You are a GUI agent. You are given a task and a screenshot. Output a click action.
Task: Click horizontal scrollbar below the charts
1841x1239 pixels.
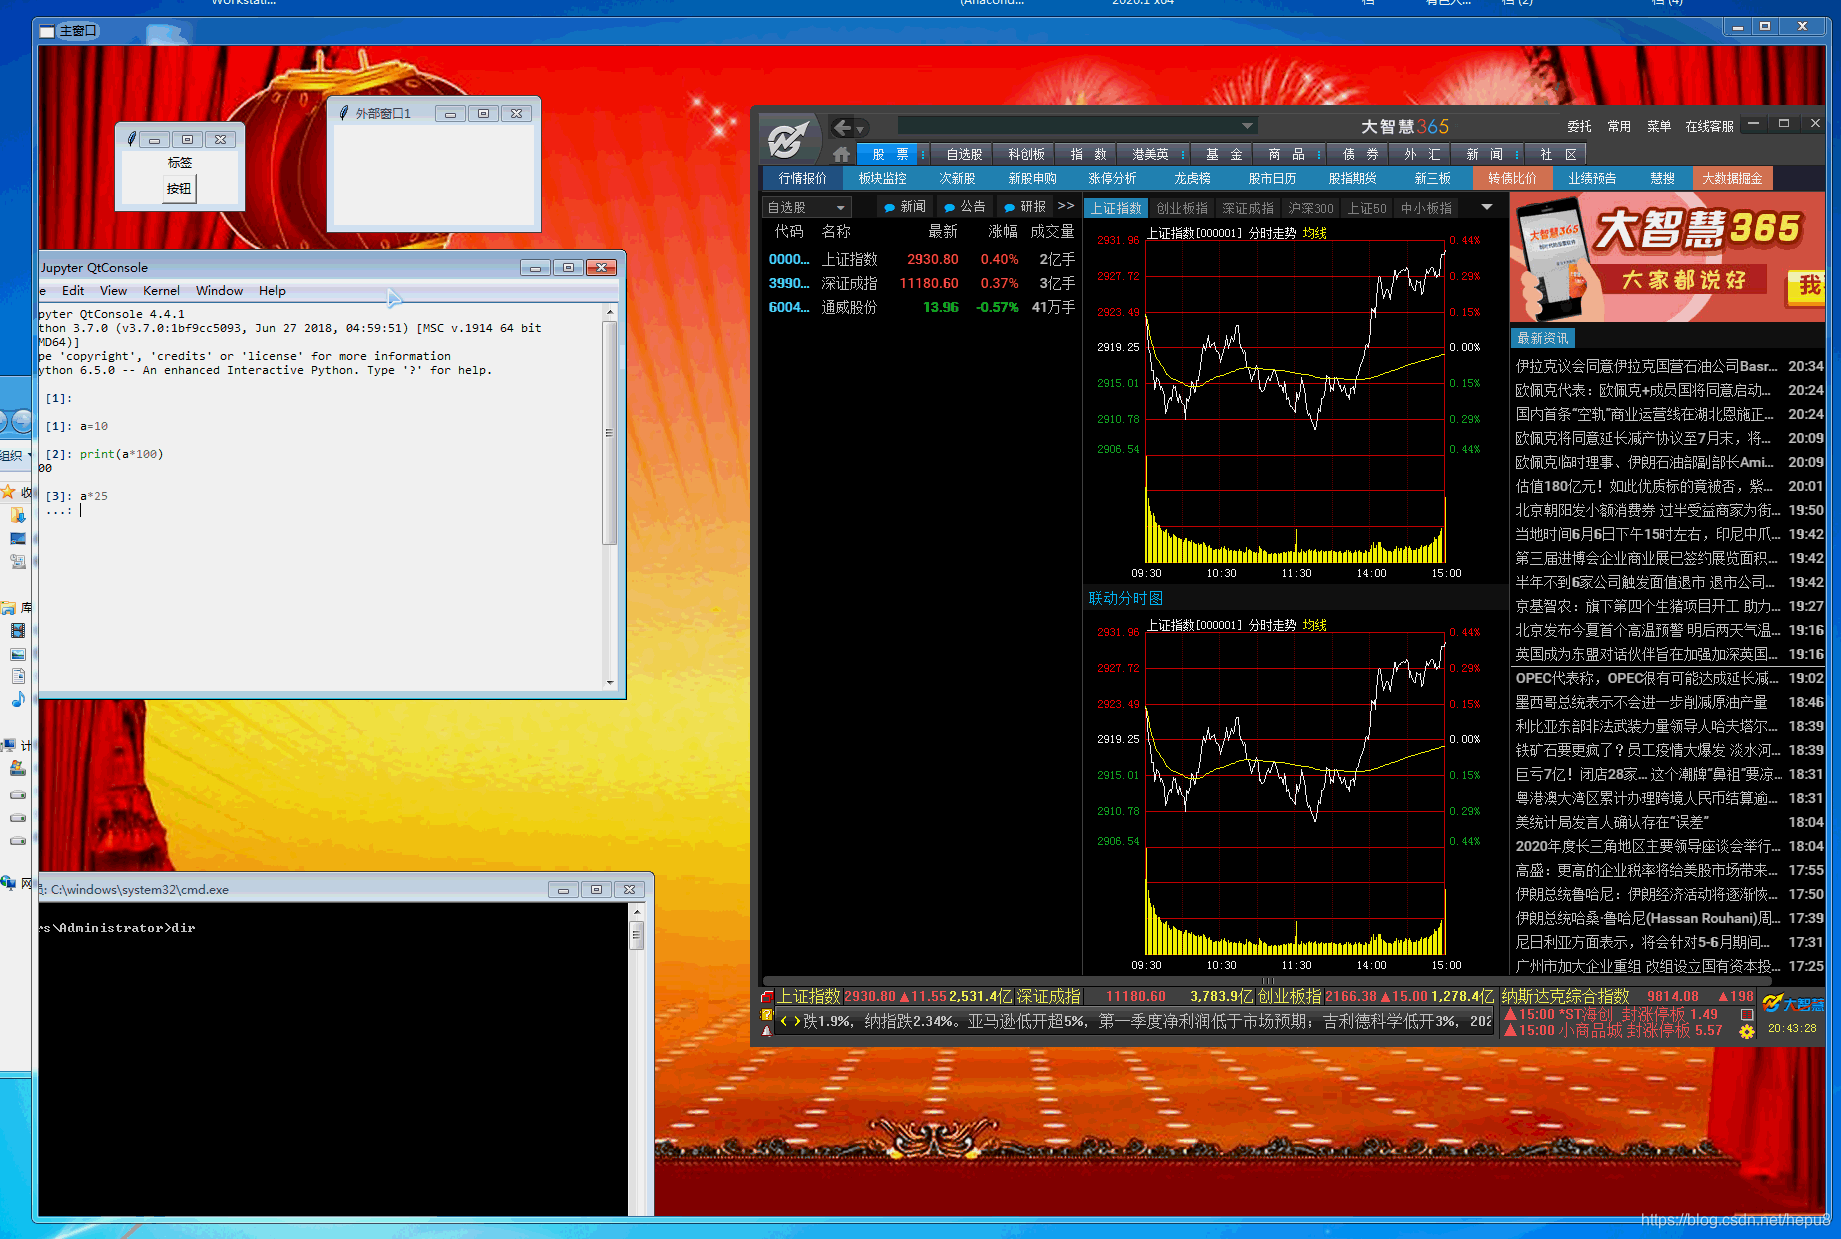[x=1268, y=981]
